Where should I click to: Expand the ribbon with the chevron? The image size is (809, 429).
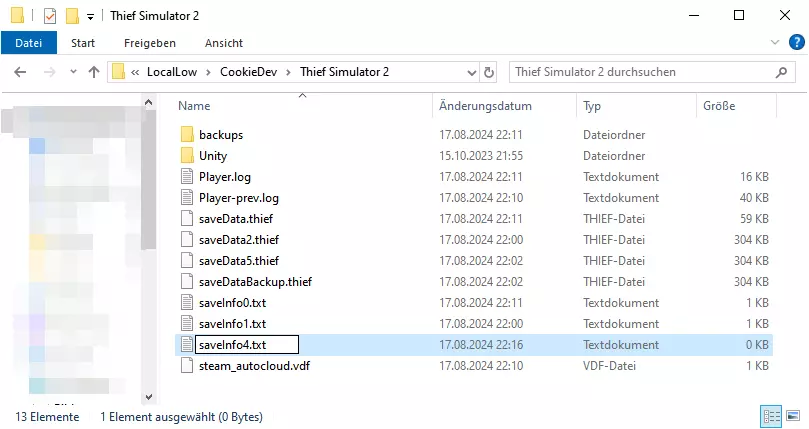pos(775,42)
